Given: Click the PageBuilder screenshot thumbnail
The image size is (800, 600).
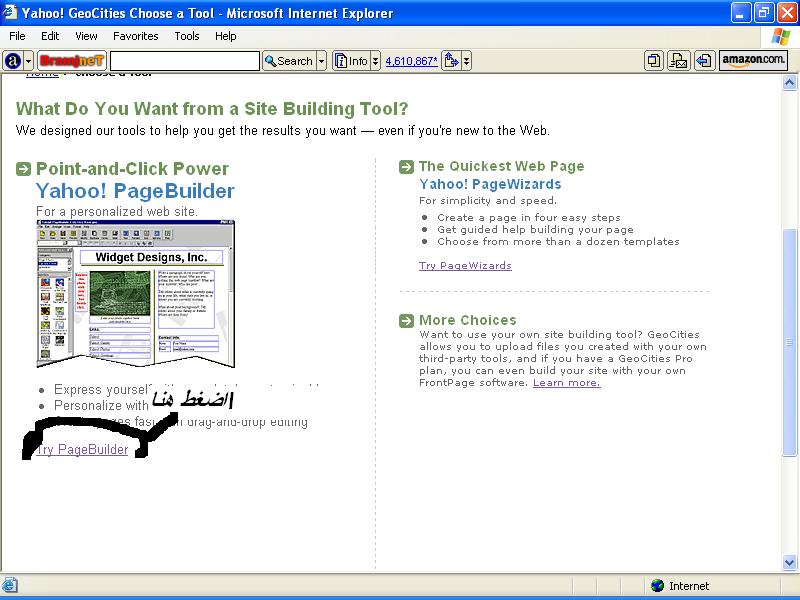Looking at the screenshot, I should (136, 293).
